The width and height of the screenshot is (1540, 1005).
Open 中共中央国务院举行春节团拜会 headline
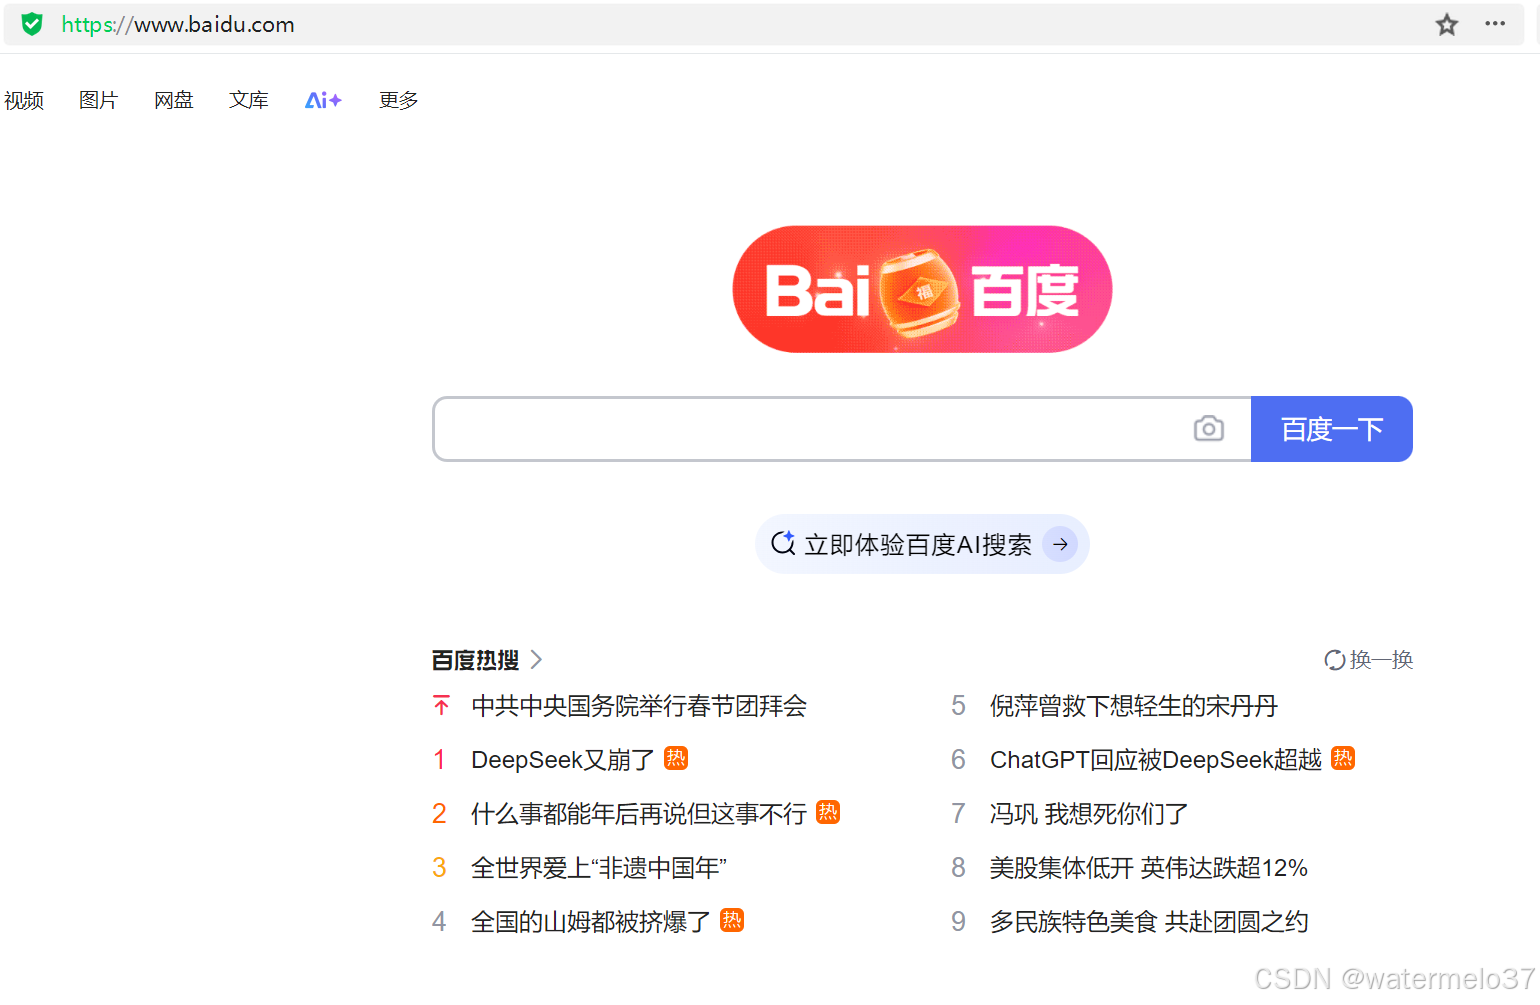click(x=639, y=706)
